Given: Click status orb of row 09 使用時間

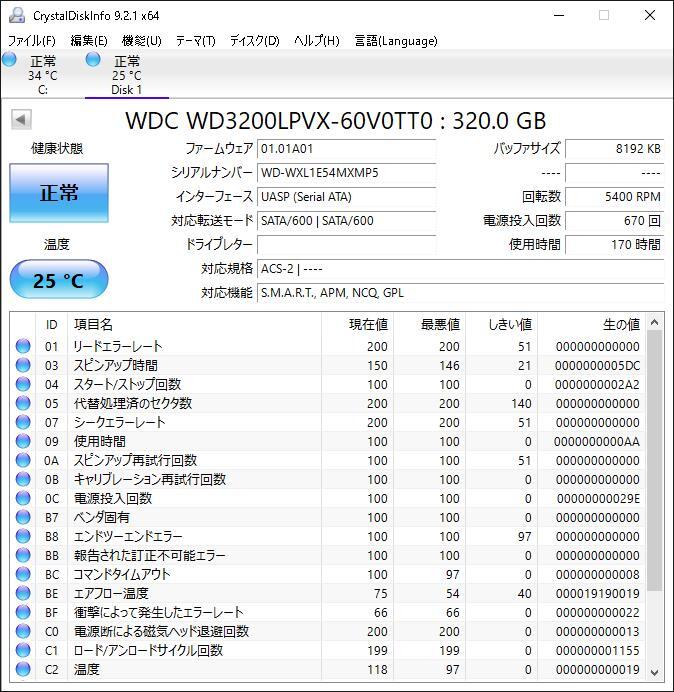Looking at the screenshot, I should click(x=23, y=441).
